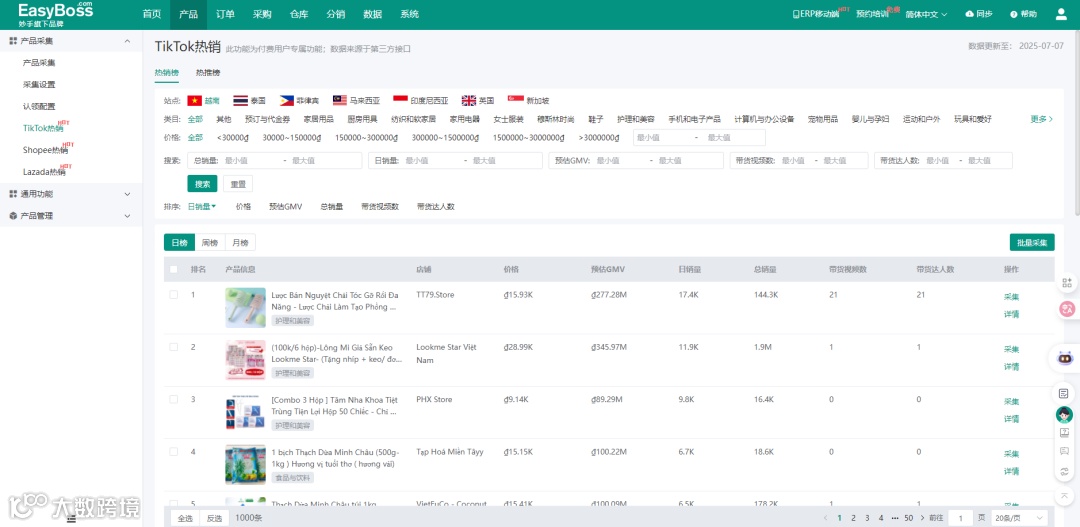
Task: Go to the previous page arrow
Action: click(825, 517)
